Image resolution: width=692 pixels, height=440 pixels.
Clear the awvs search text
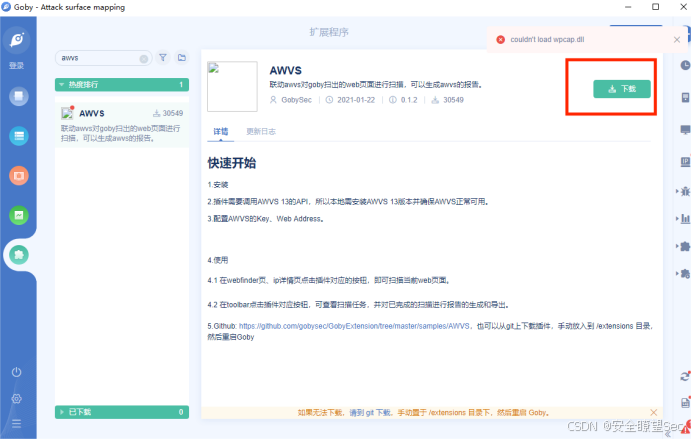(143, 59)
